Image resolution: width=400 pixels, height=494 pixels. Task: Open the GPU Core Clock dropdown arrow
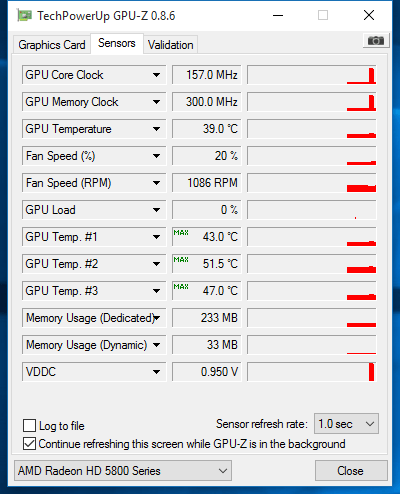click(156, 75)
